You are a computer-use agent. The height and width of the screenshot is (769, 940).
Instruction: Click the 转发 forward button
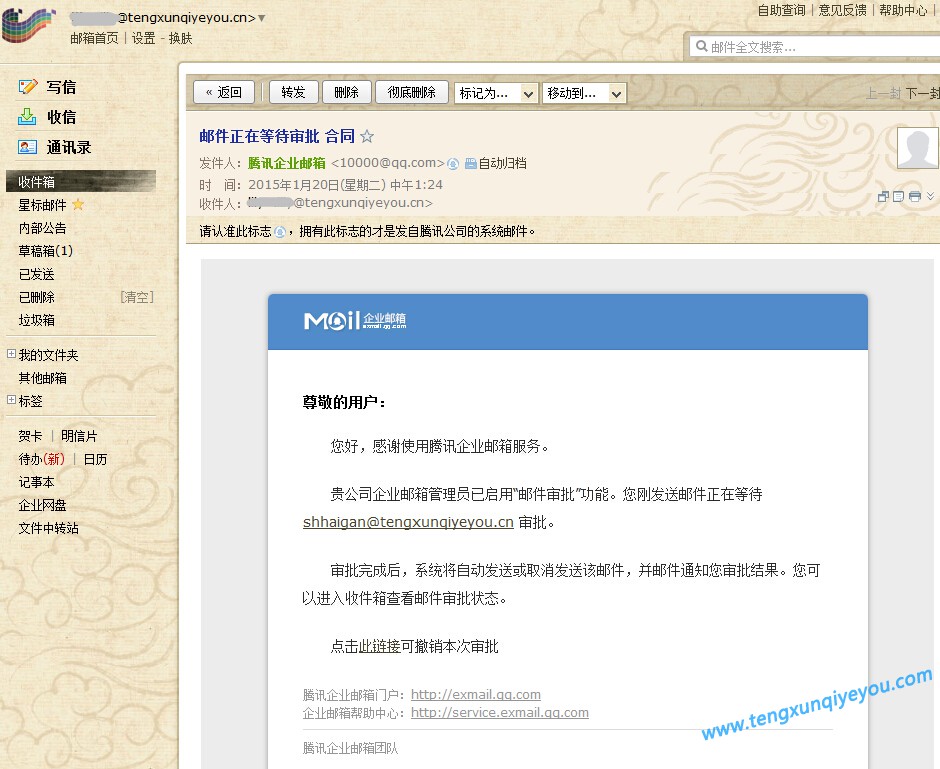pos(293,92)
